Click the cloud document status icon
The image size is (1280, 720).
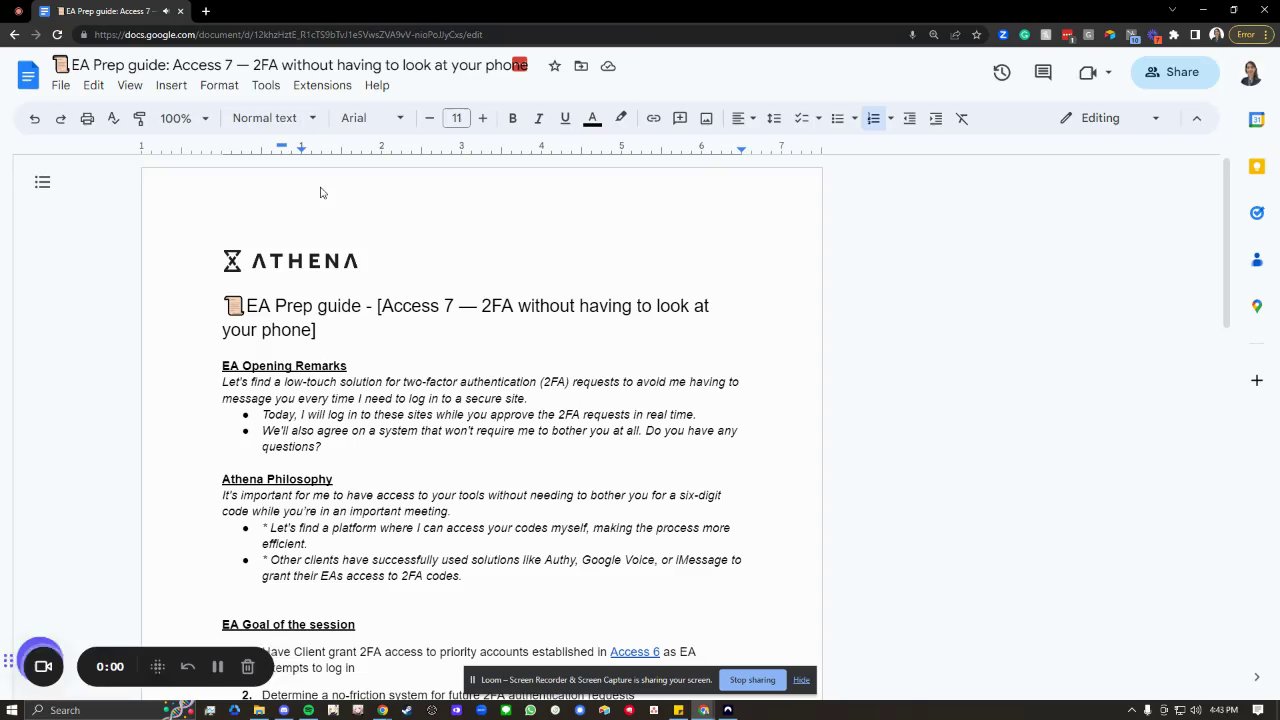click(x=608, y=66)
